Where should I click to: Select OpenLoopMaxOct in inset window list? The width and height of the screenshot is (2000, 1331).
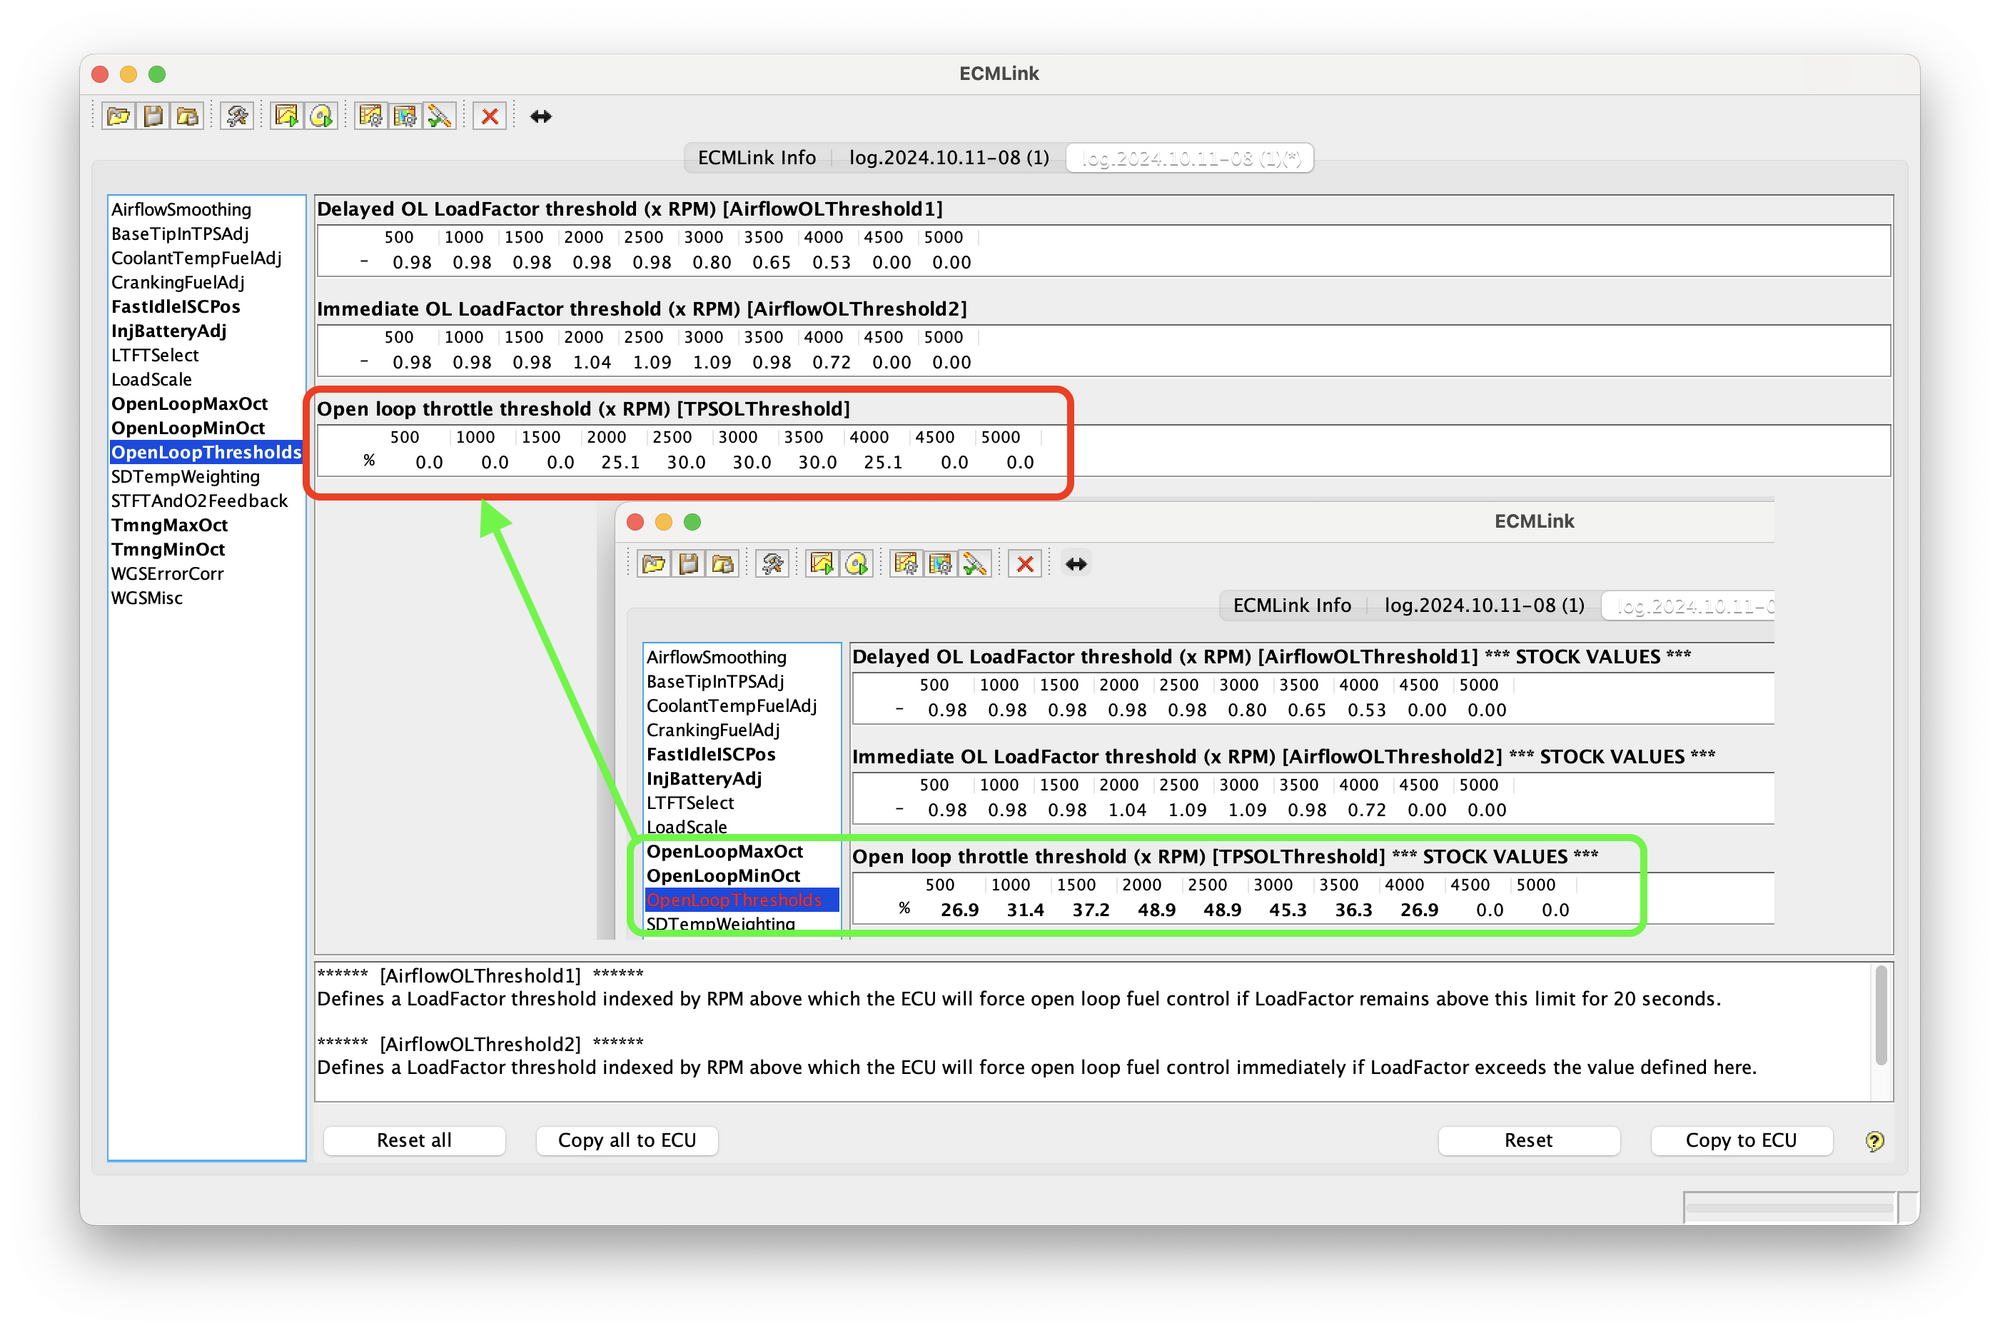click(741, 852)
